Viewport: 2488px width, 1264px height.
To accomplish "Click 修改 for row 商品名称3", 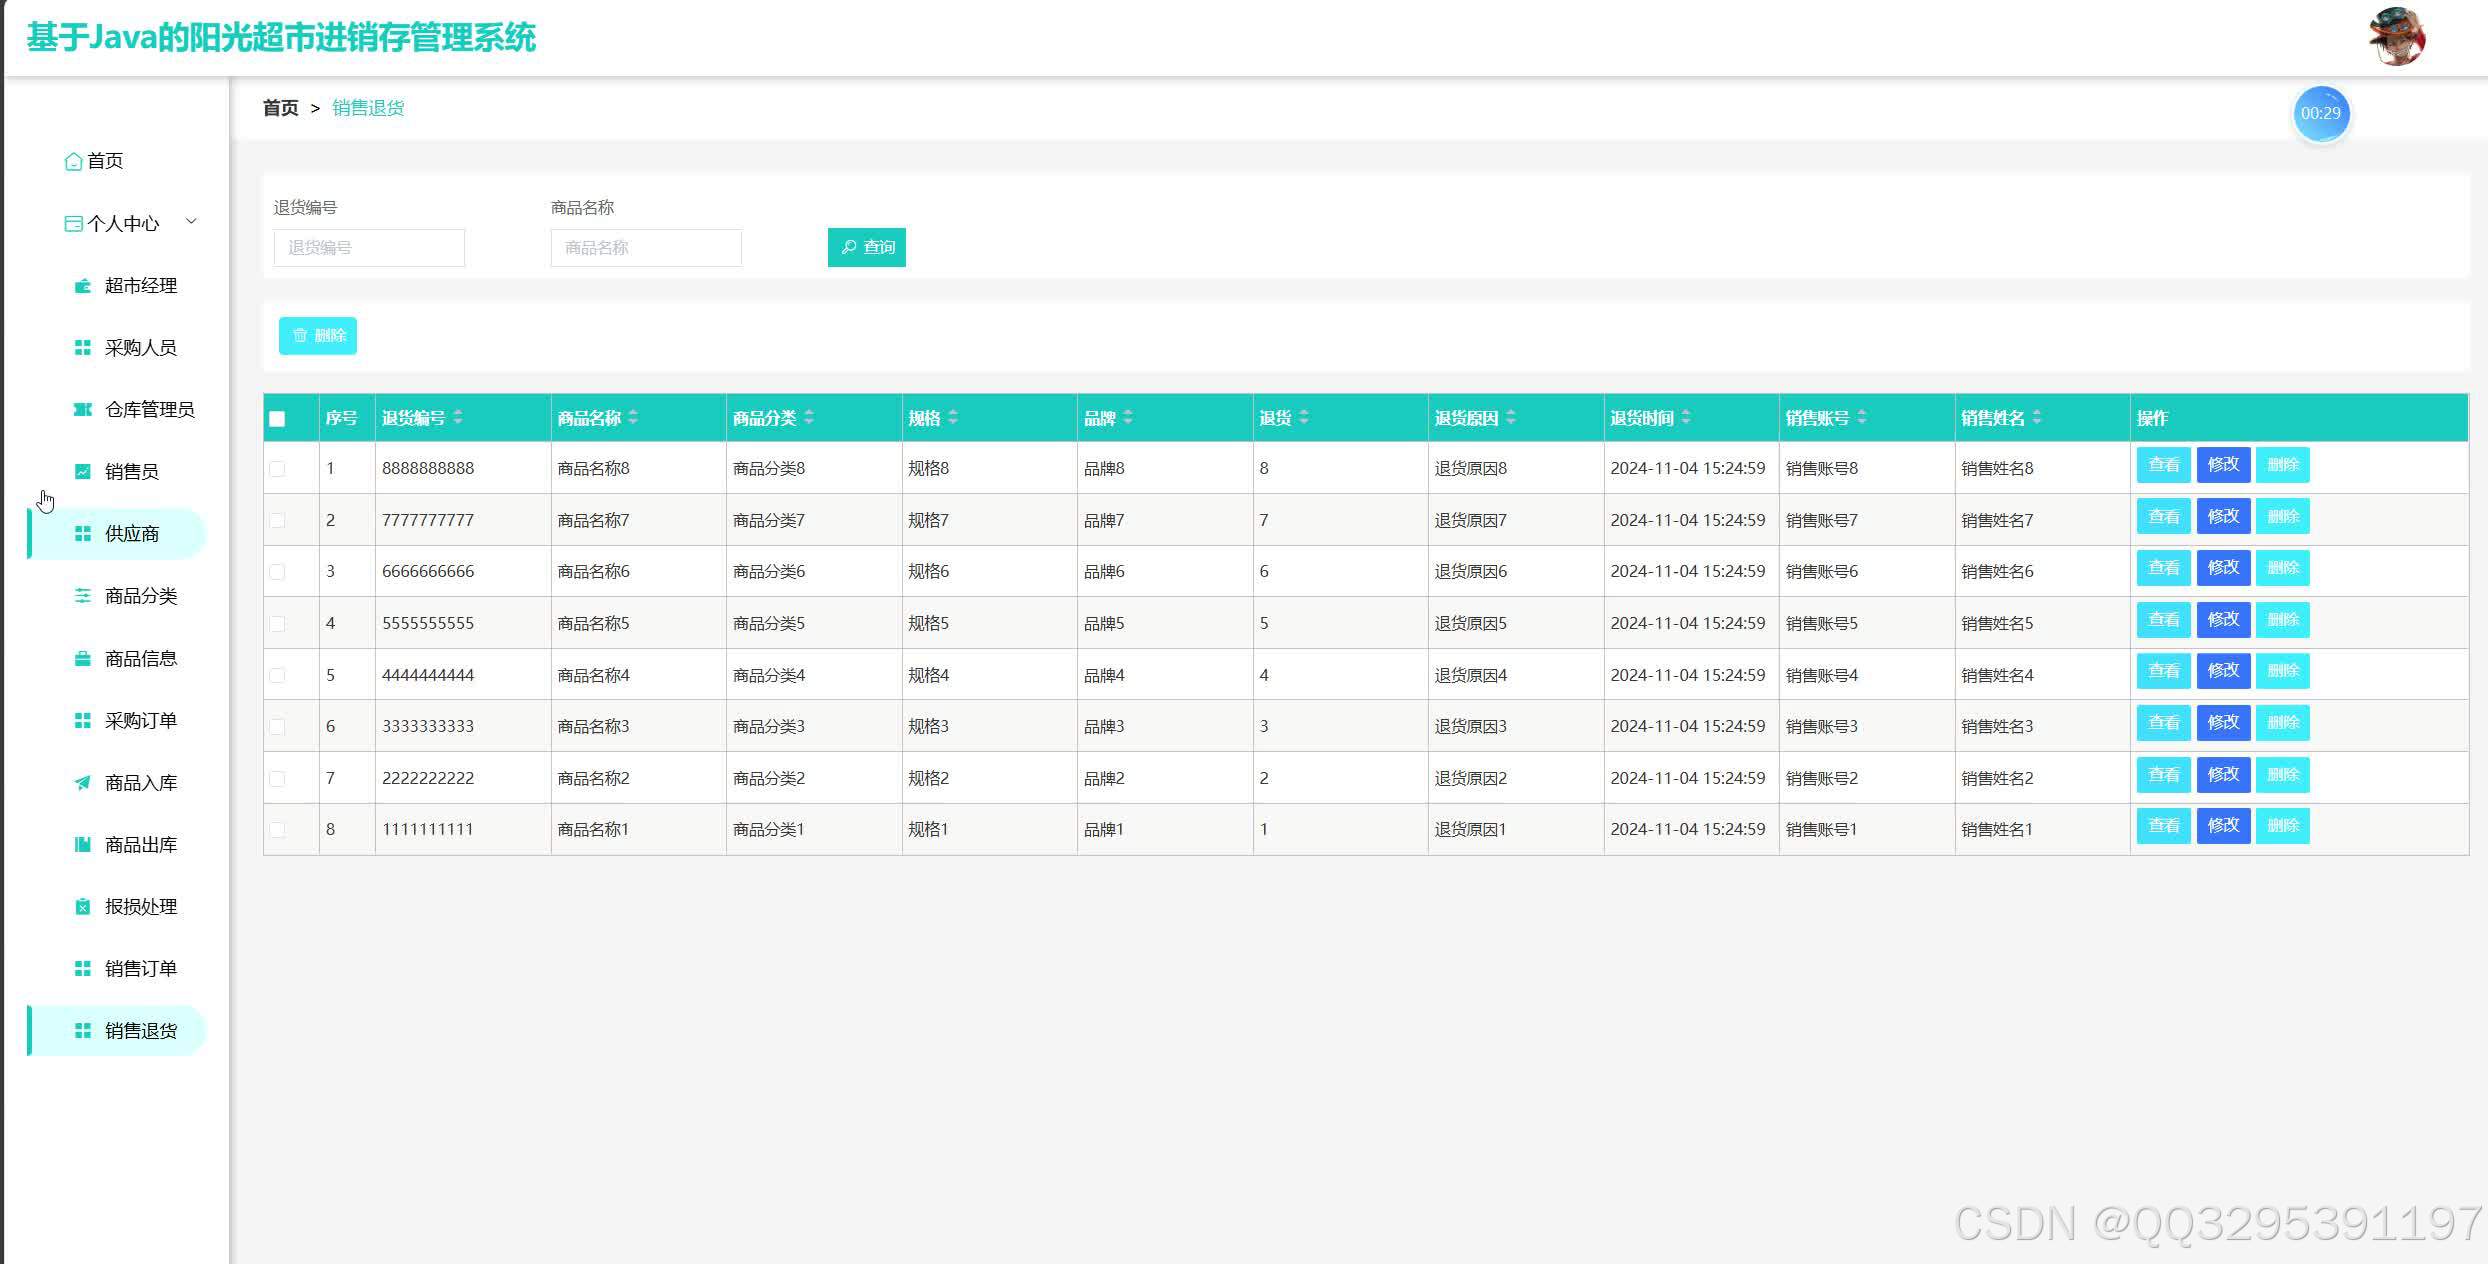I will (2223, 723).
